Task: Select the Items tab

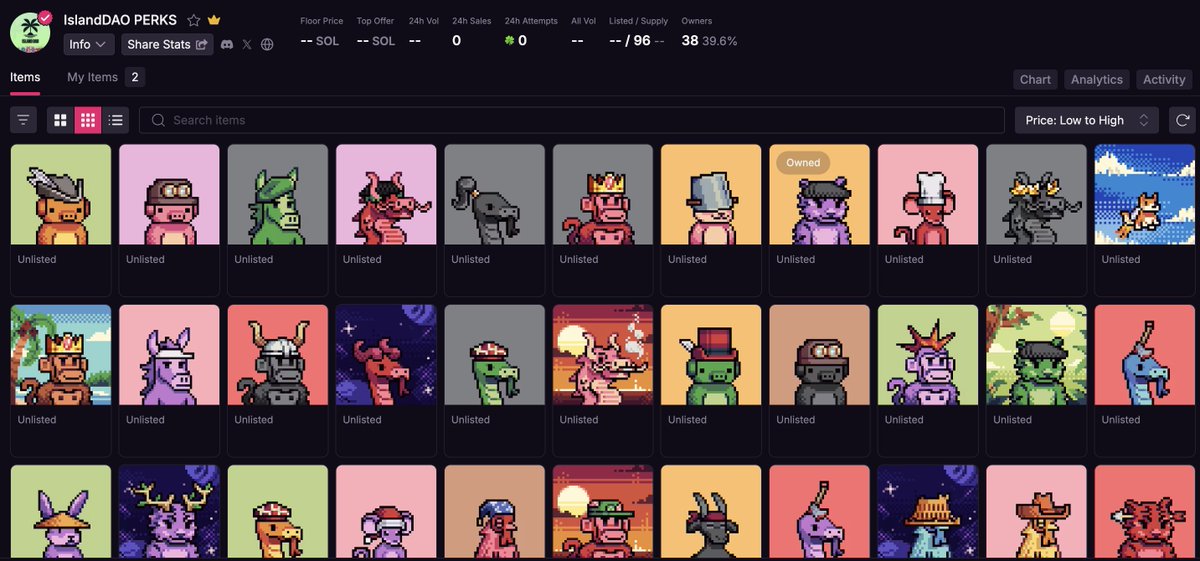Action: tap(25, 77)
